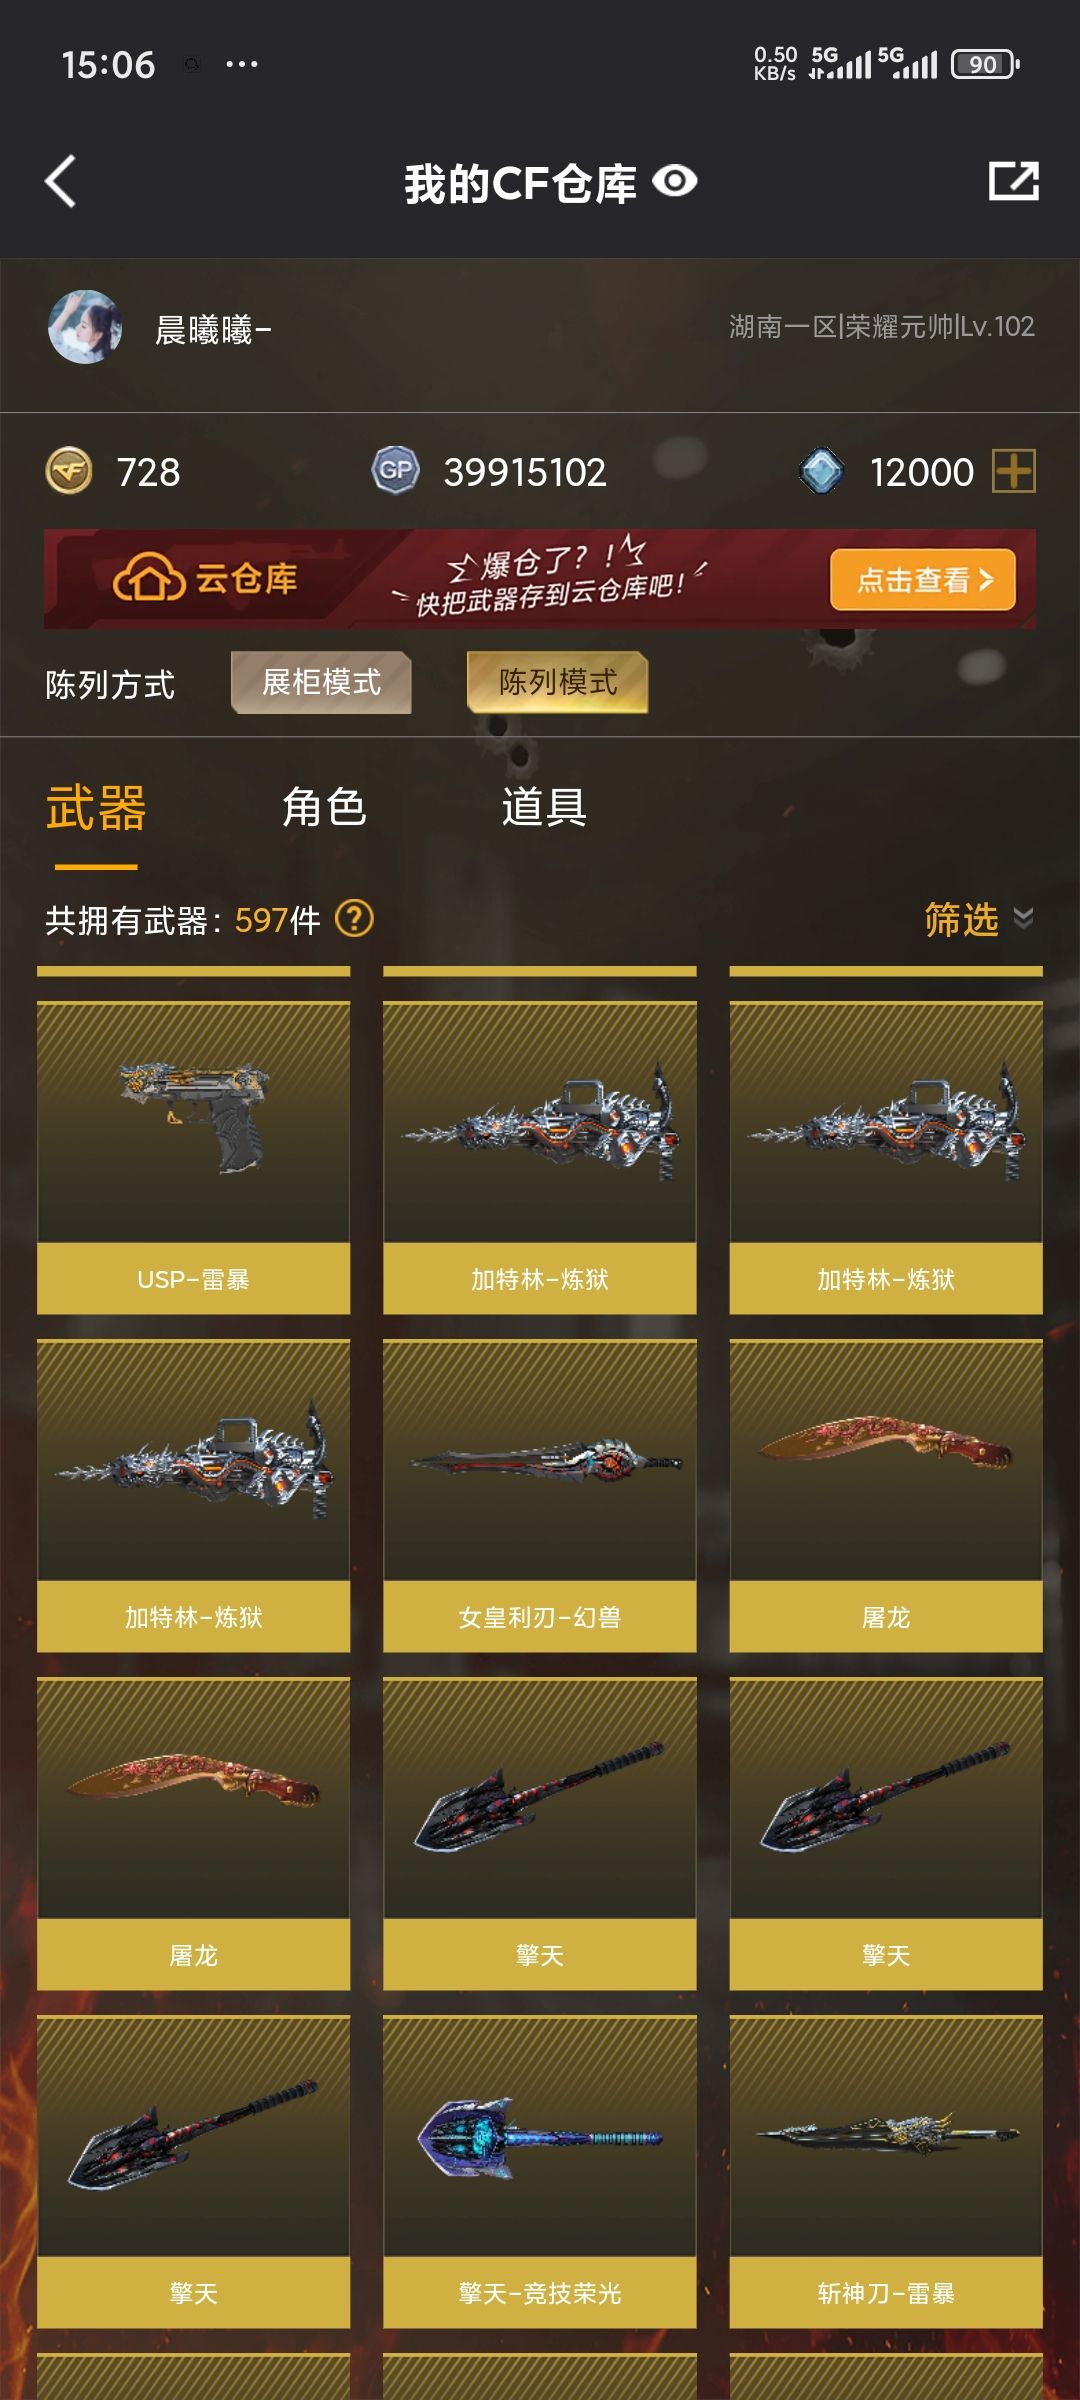Image resolution: width=1080 pixels, height=2400 pixels.
Task: Tap the user avatar picture
Action: tap(85, 327)
